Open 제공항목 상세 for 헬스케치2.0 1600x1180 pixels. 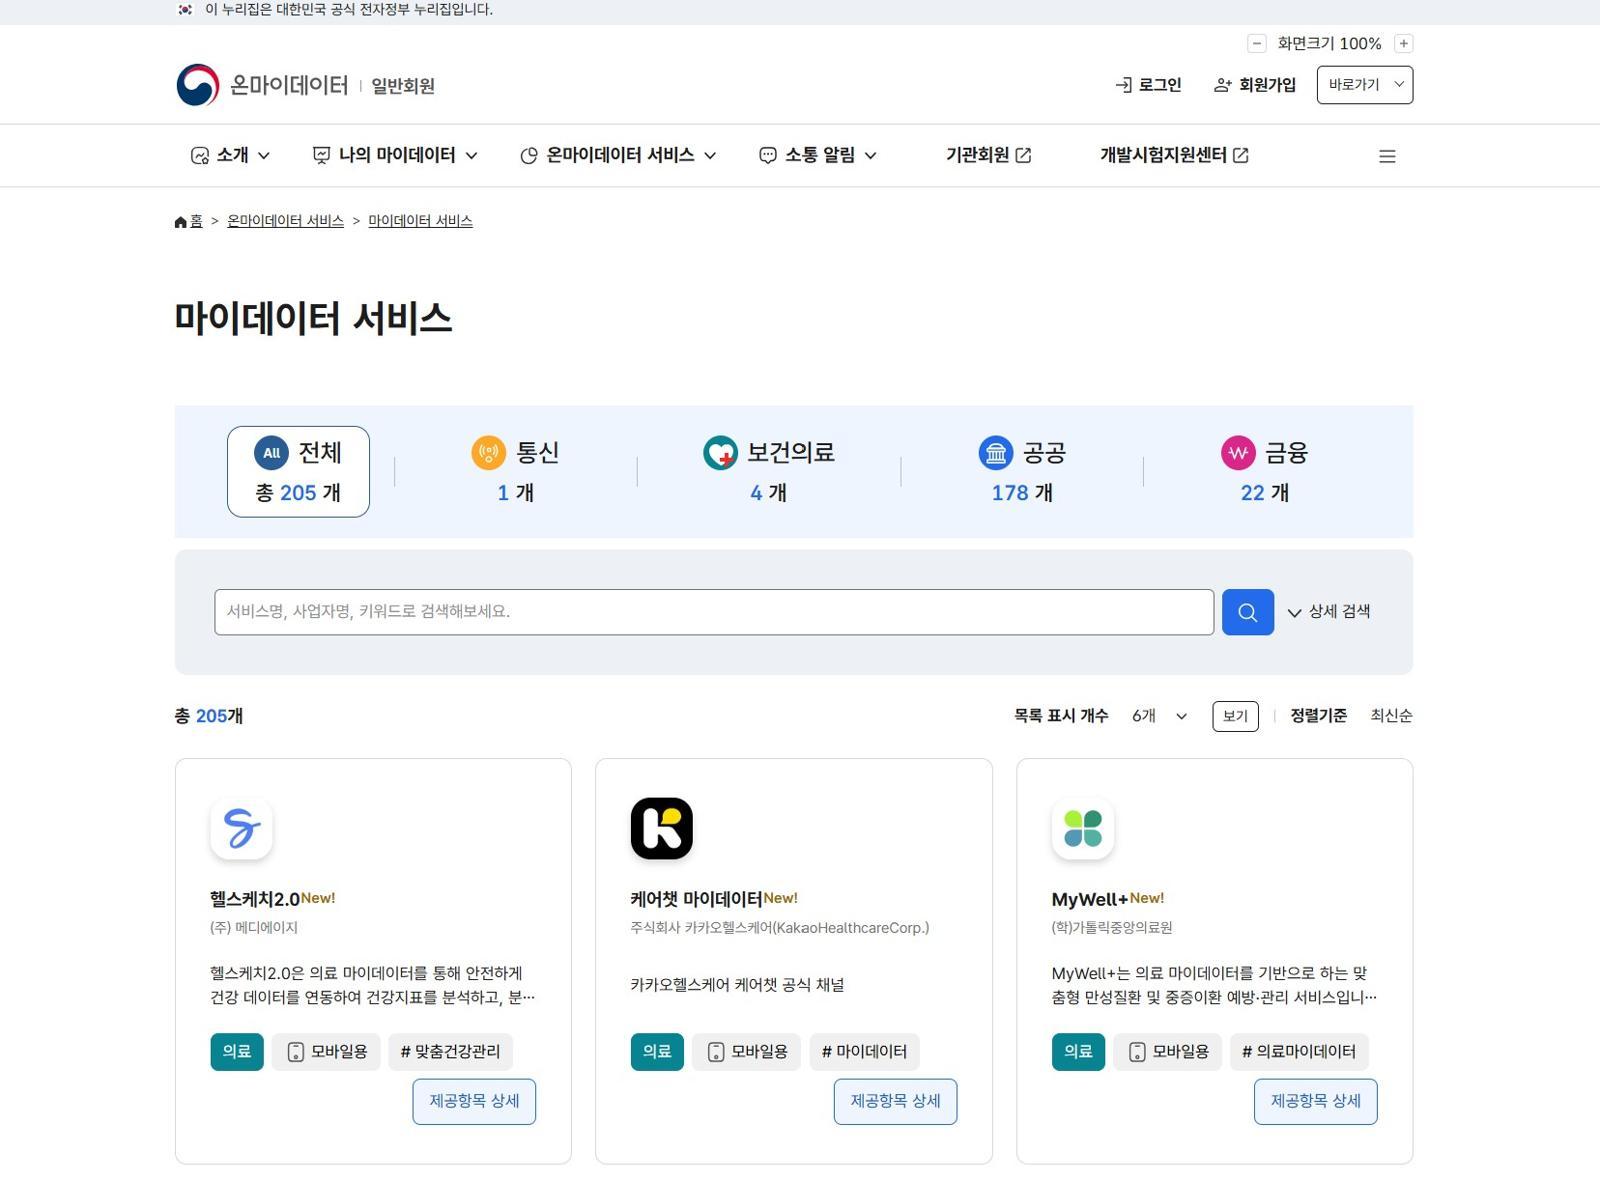[474, 1101]
